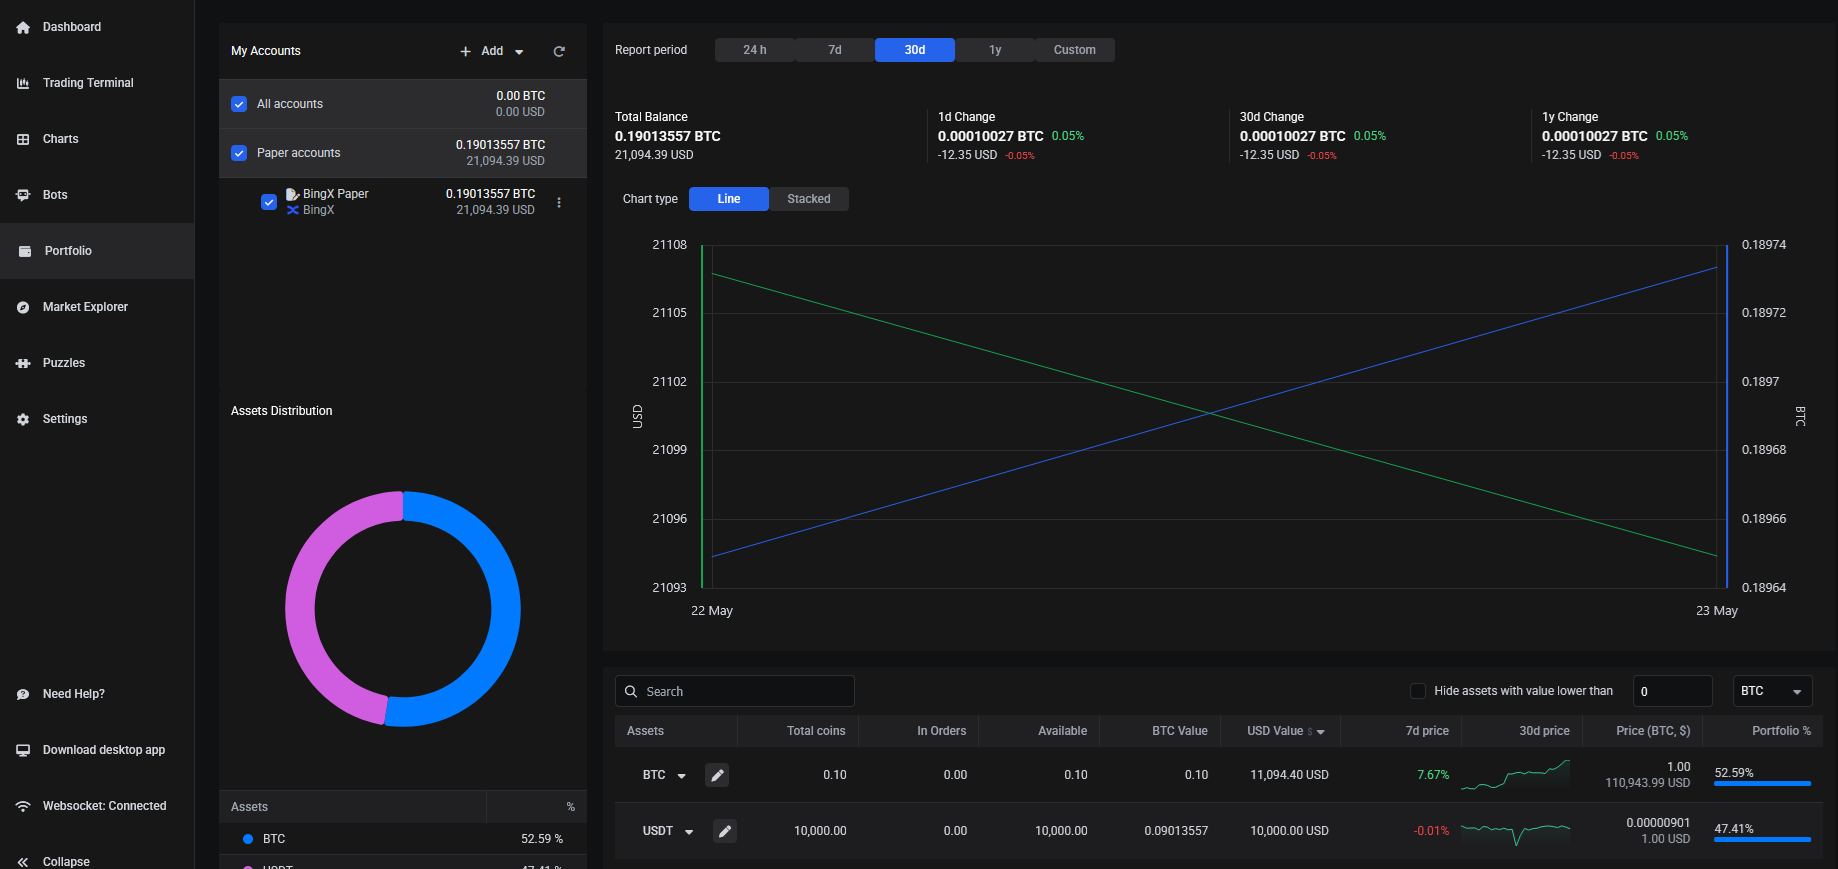Click the Download desktop app monitor icon
The width and height of the screenshot is (1838, 869).
23,750
